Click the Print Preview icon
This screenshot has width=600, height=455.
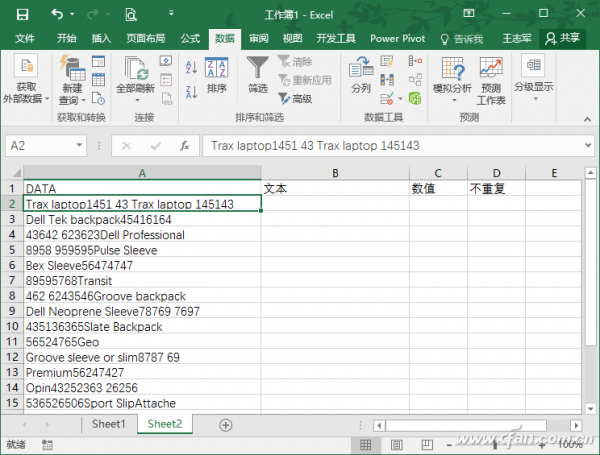pos(130,15)
